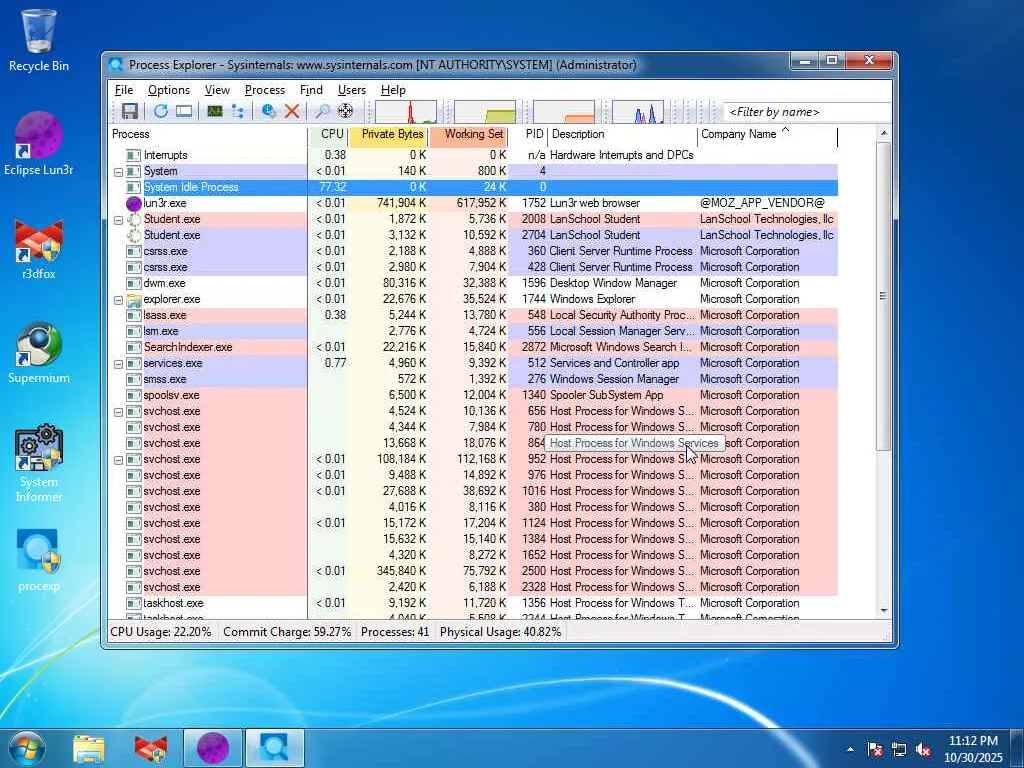
Task: Collapse the Student.exe 2008 tree node
Action: 118,220
